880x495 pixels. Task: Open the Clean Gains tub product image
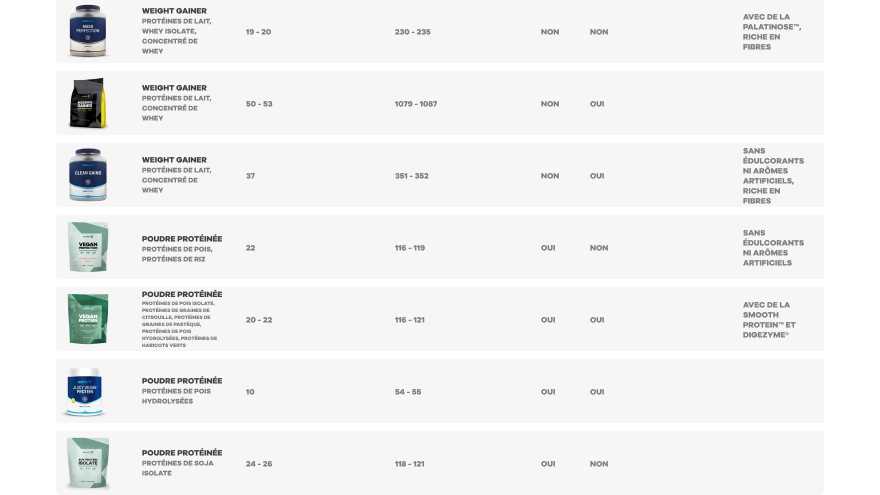point(88,175)
